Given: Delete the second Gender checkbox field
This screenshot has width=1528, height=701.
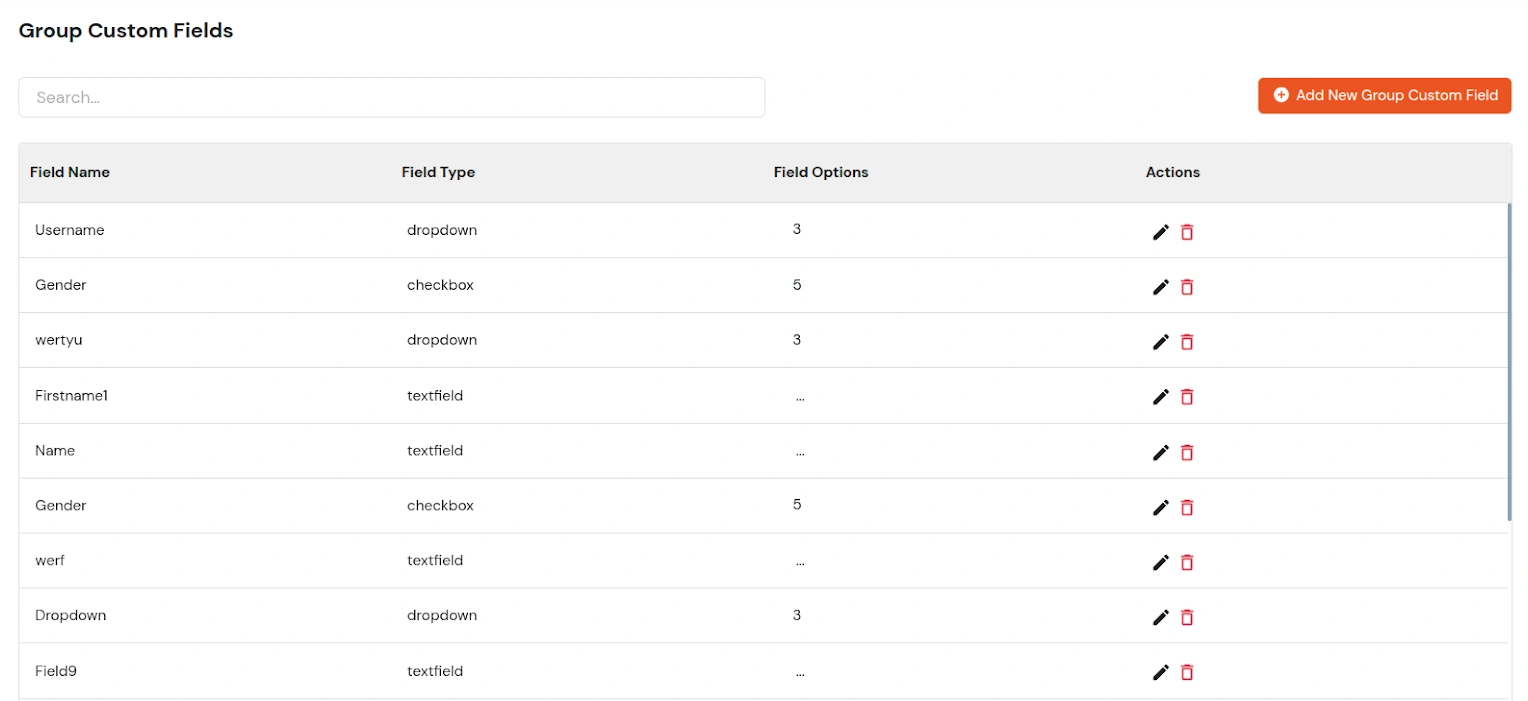Looking at the screenshot, I should coord(1187,507).
